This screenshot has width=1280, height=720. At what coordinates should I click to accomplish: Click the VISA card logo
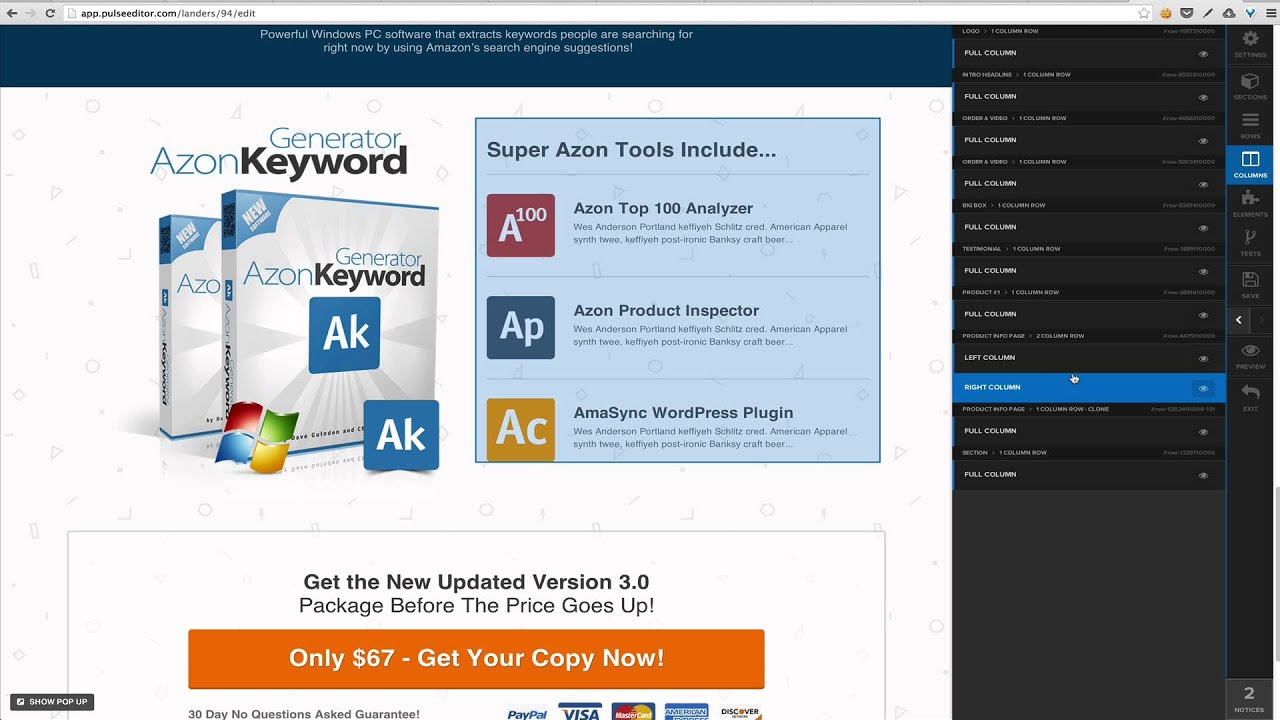click(580, 712)
